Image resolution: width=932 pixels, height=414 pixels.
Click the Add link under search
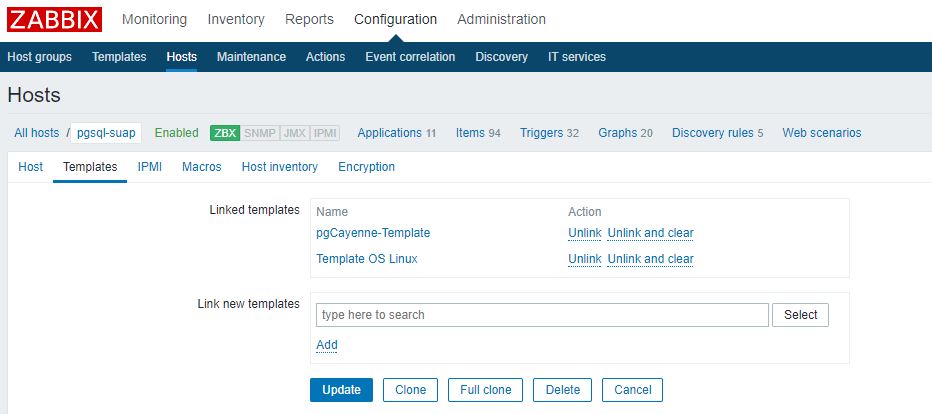point(327,345)
